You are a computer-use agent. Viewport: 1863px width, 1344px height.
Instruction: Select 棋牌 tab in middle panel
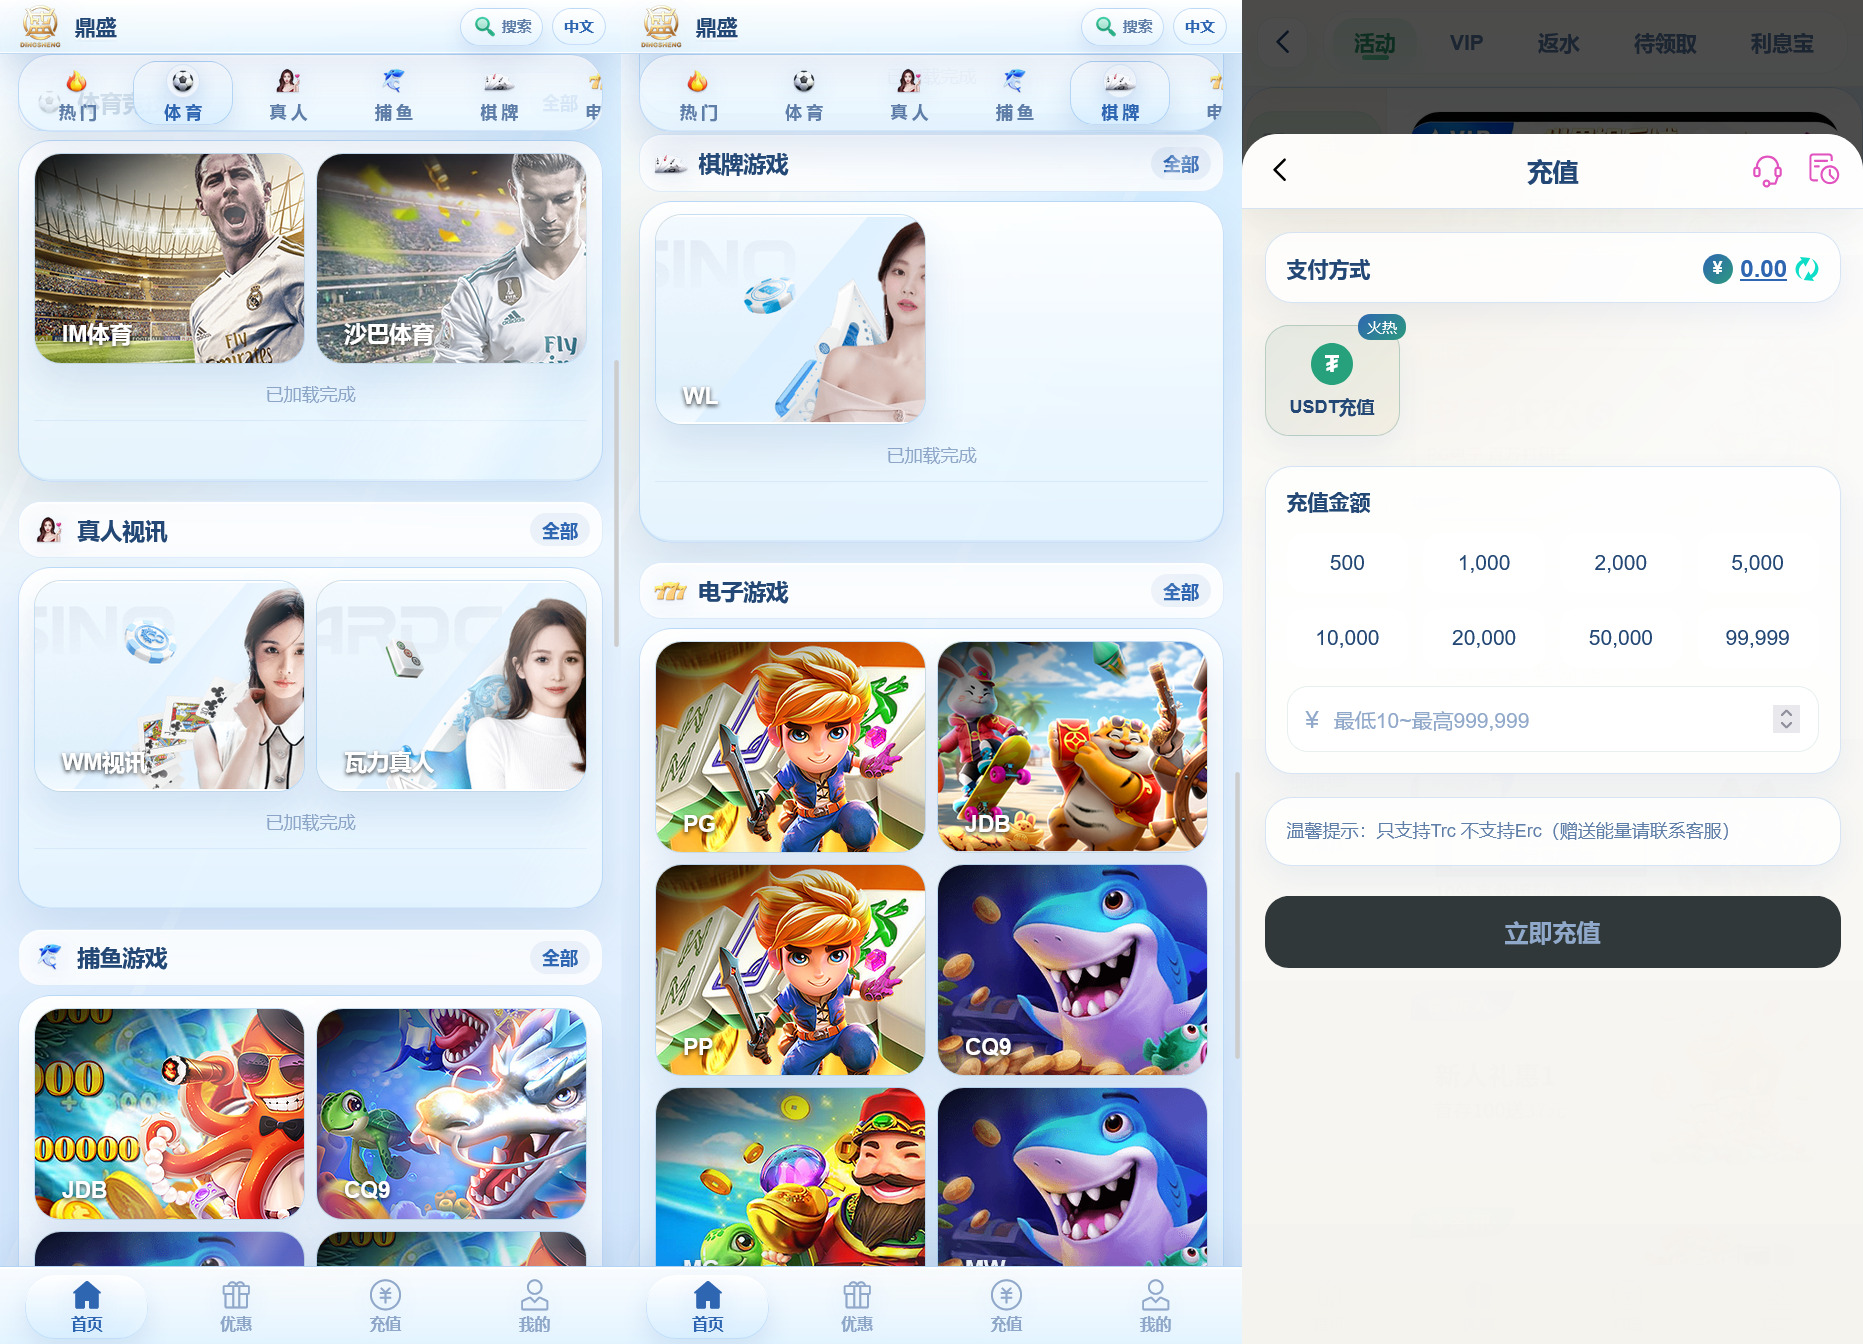click(x=1120, y=94)
